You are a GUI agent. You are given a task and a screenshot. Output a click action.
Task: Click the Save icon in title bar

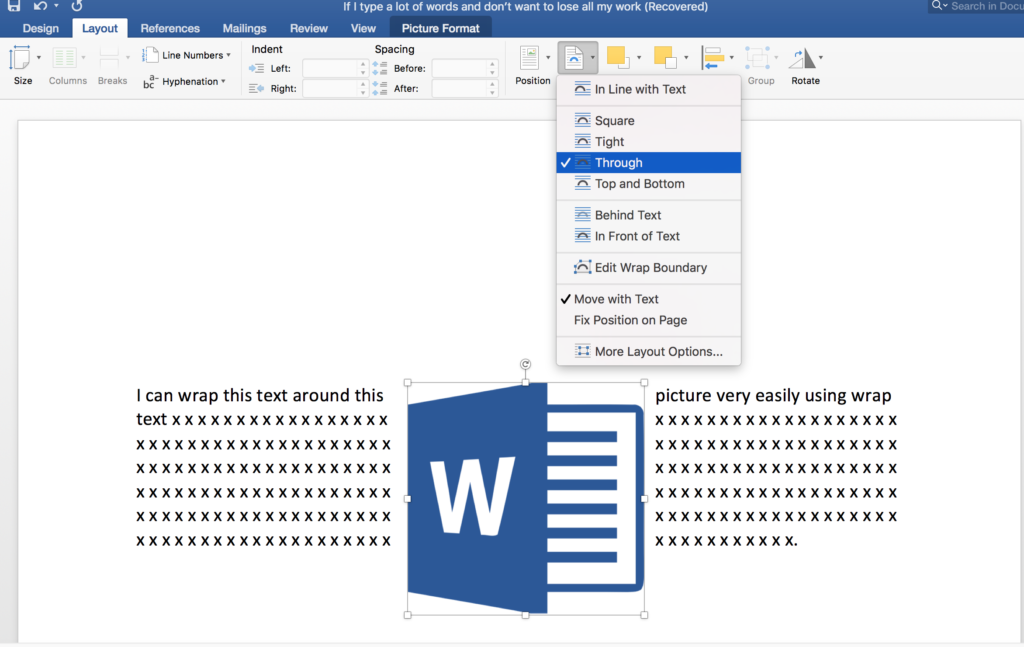pyautogui.click(x=14, y=6)
